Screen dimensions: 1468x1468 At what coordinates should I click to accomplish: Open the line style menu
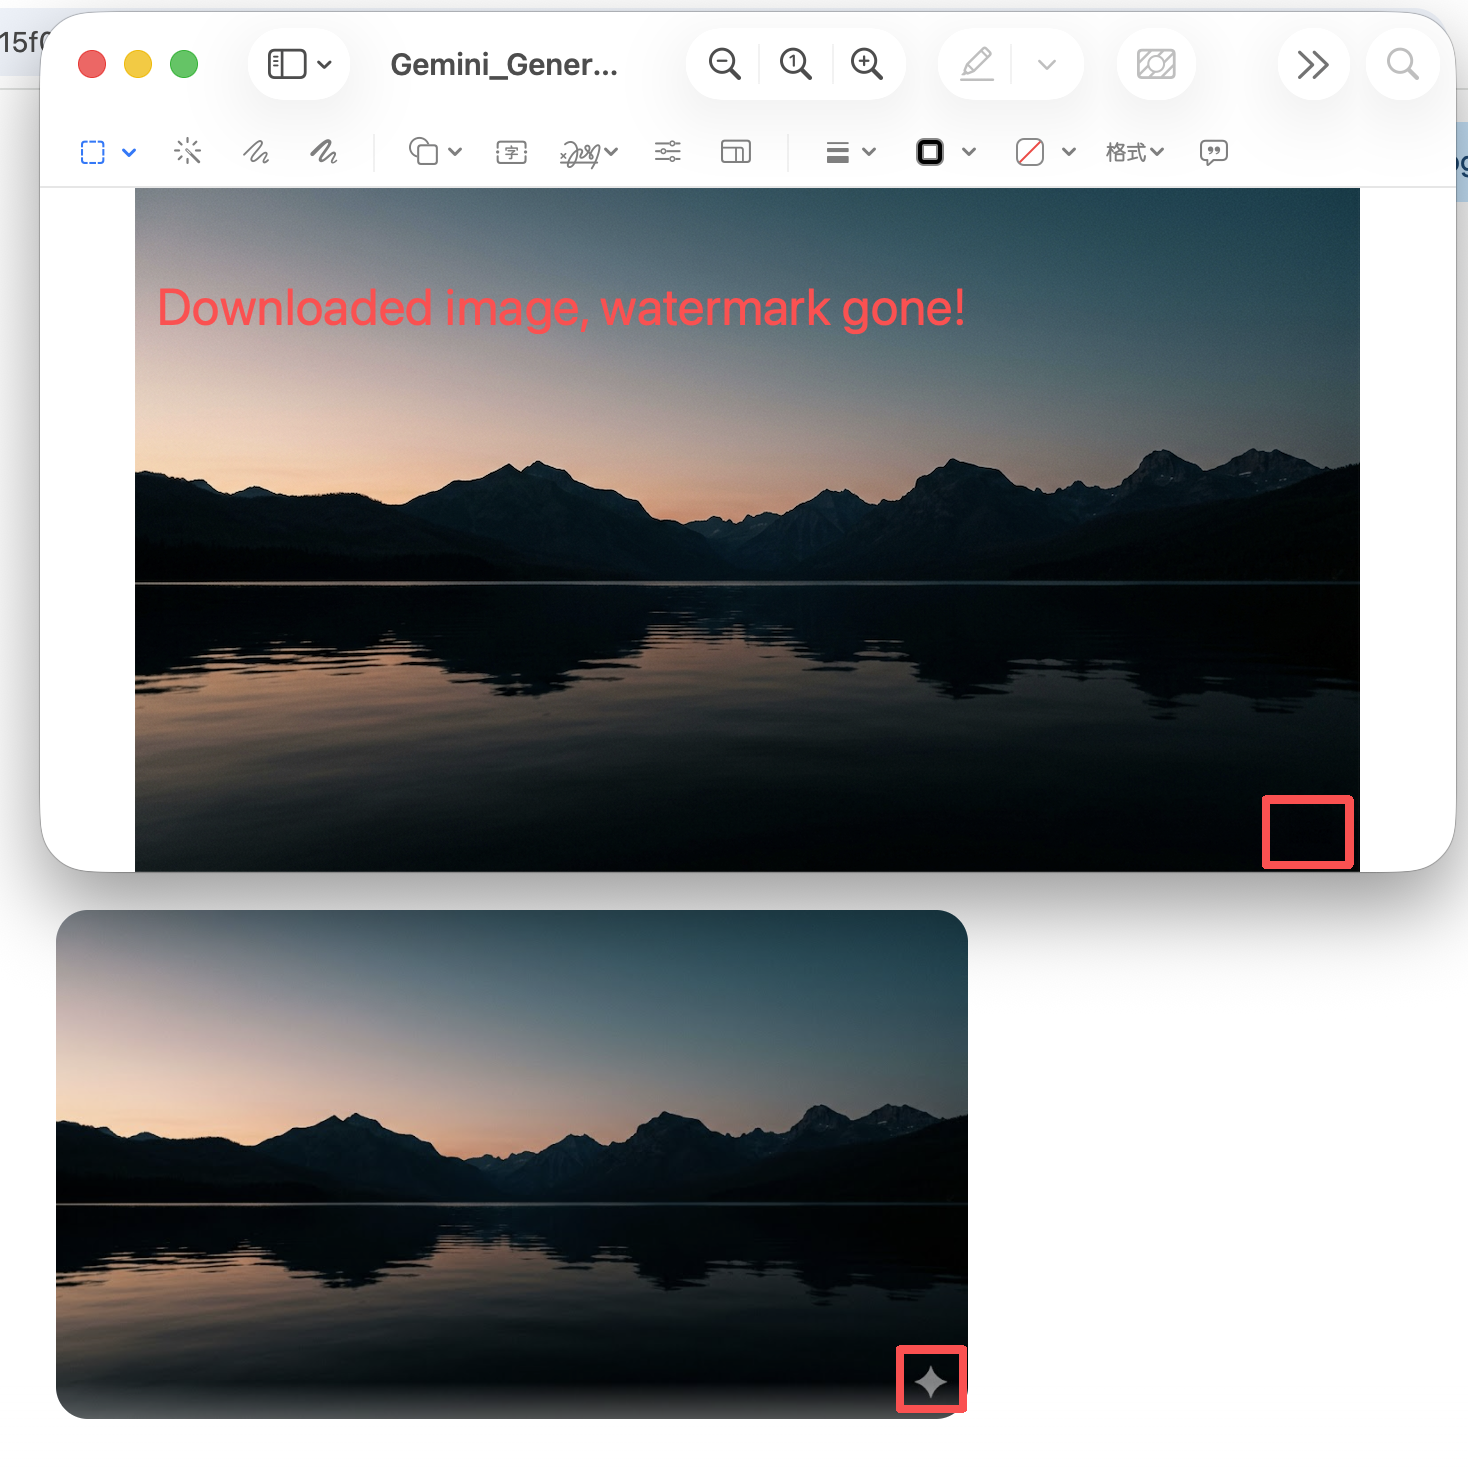(x=851, y=152)
